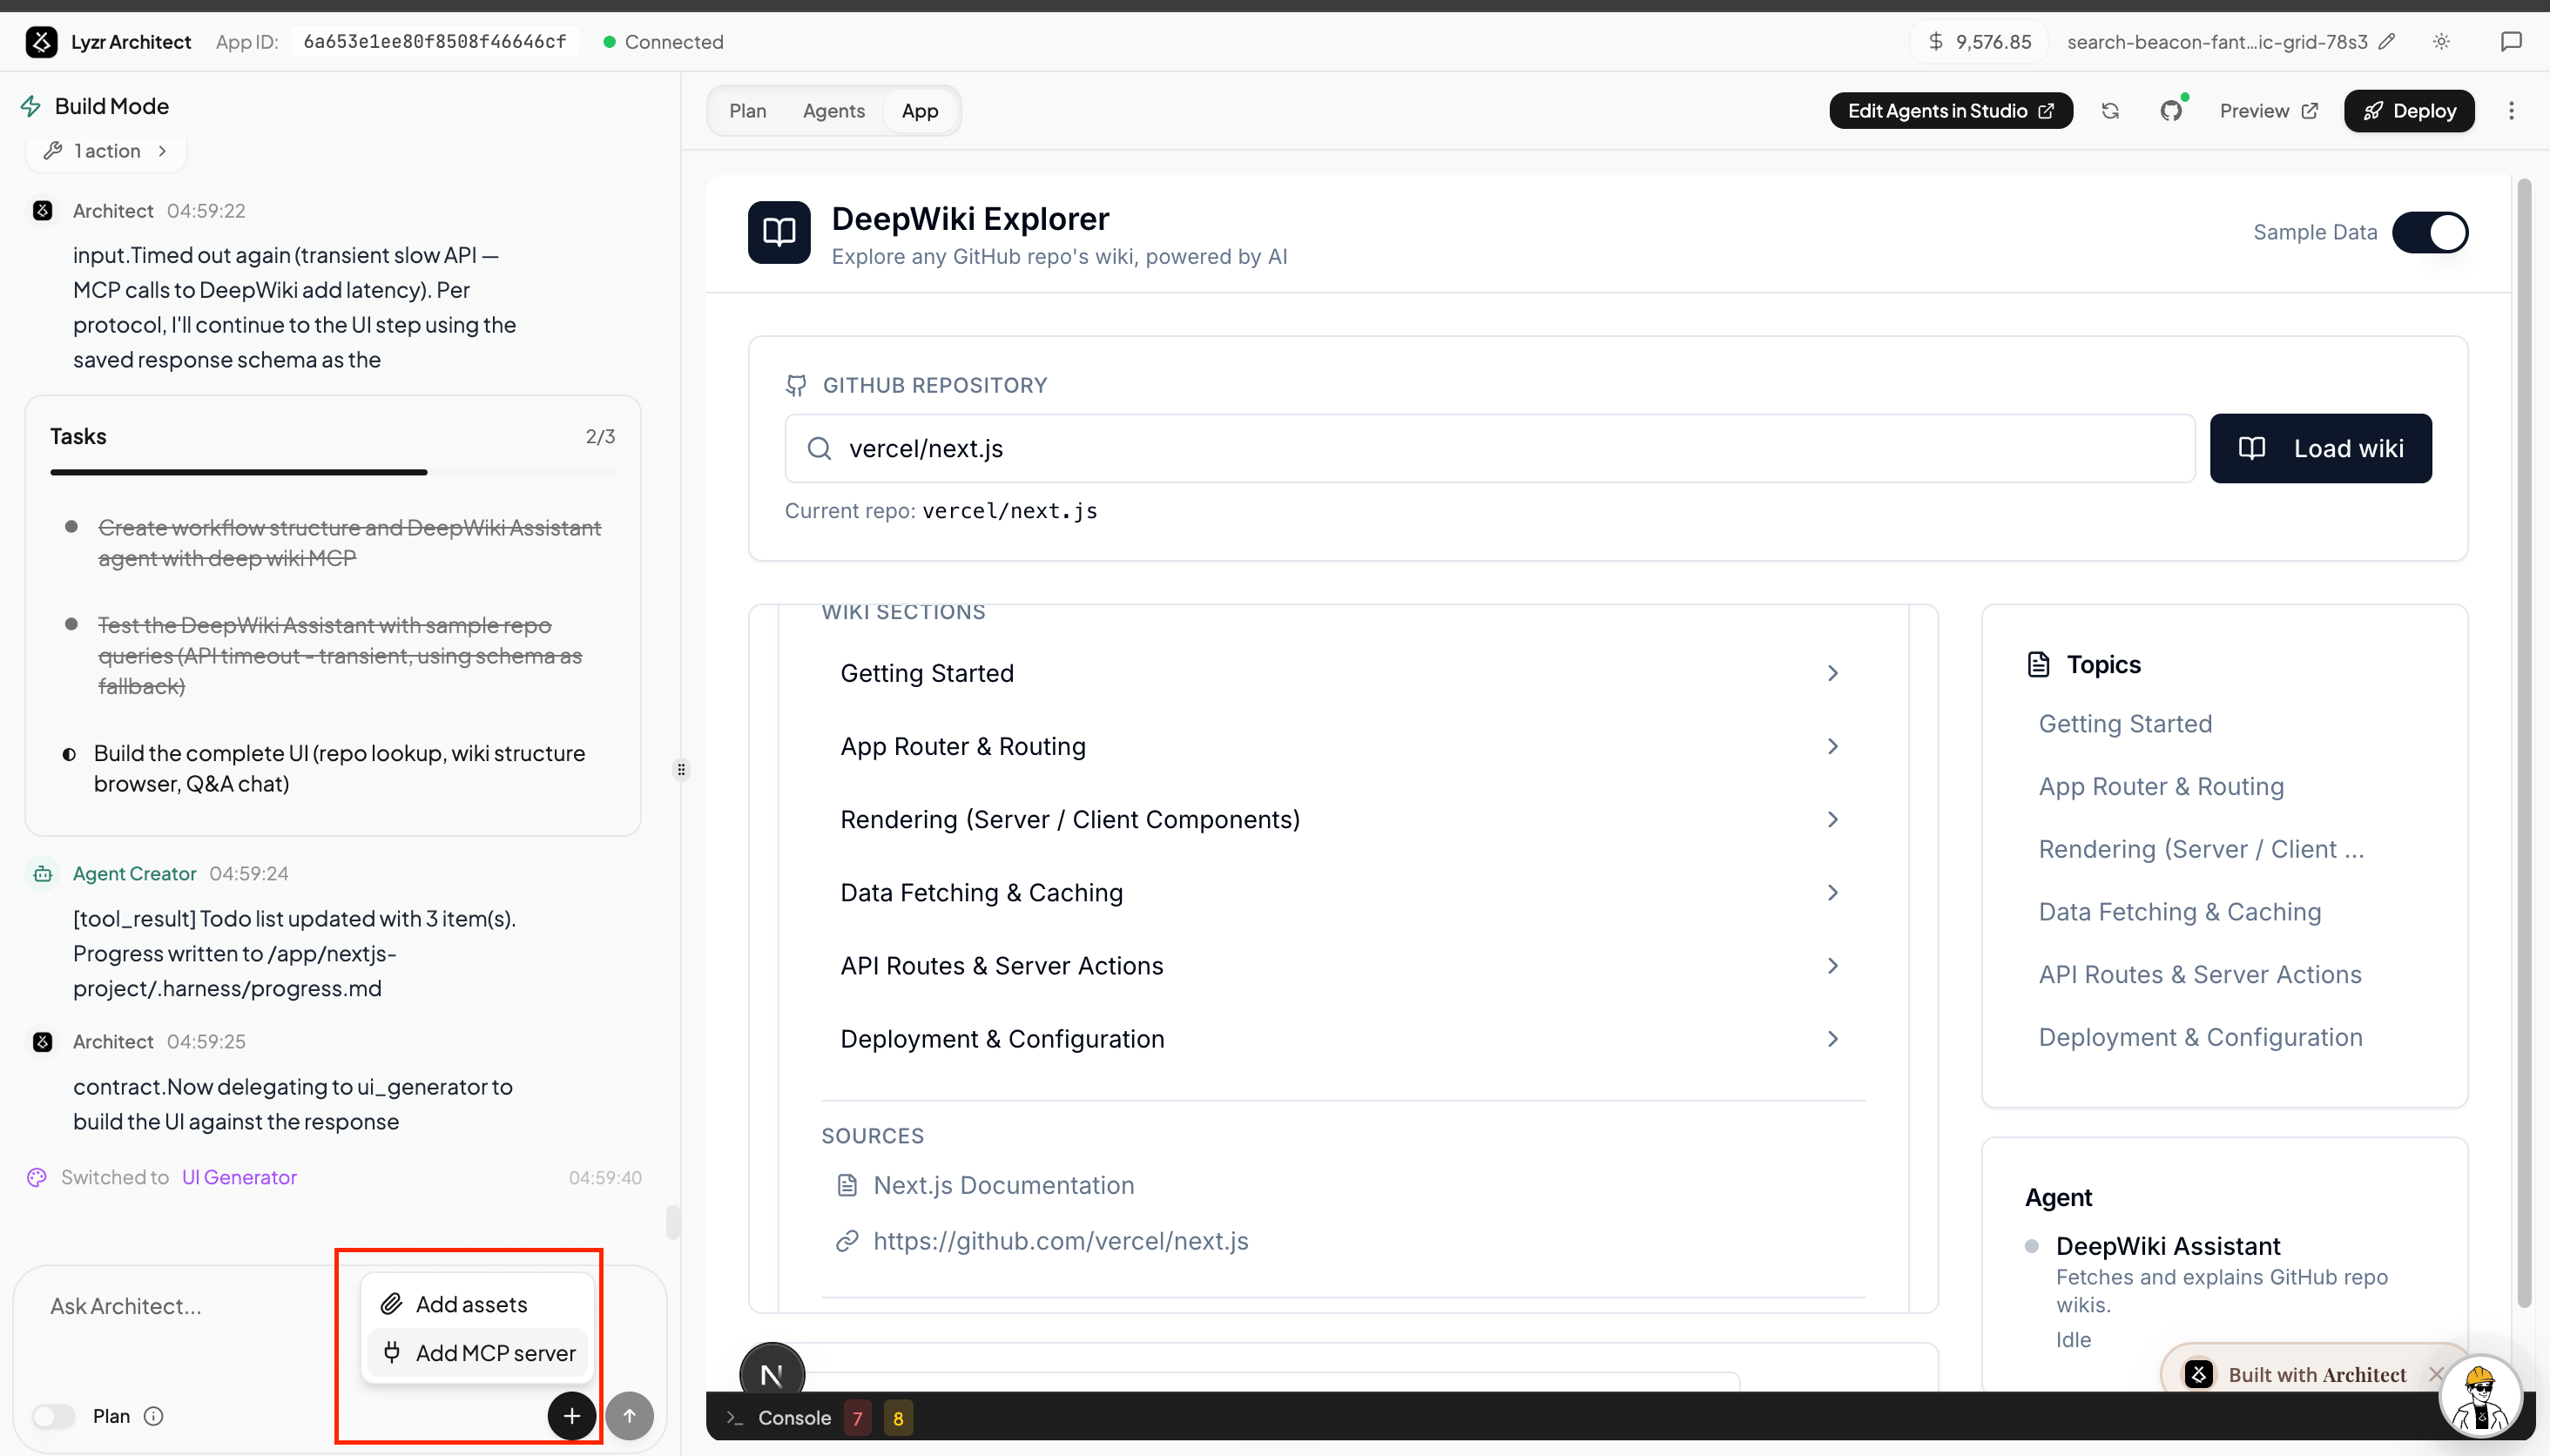Image resolution: width=2550 pixels, height=1456 pixels.
Task: Click the panel resize grip handle
Action: click(x=681, y=769)
